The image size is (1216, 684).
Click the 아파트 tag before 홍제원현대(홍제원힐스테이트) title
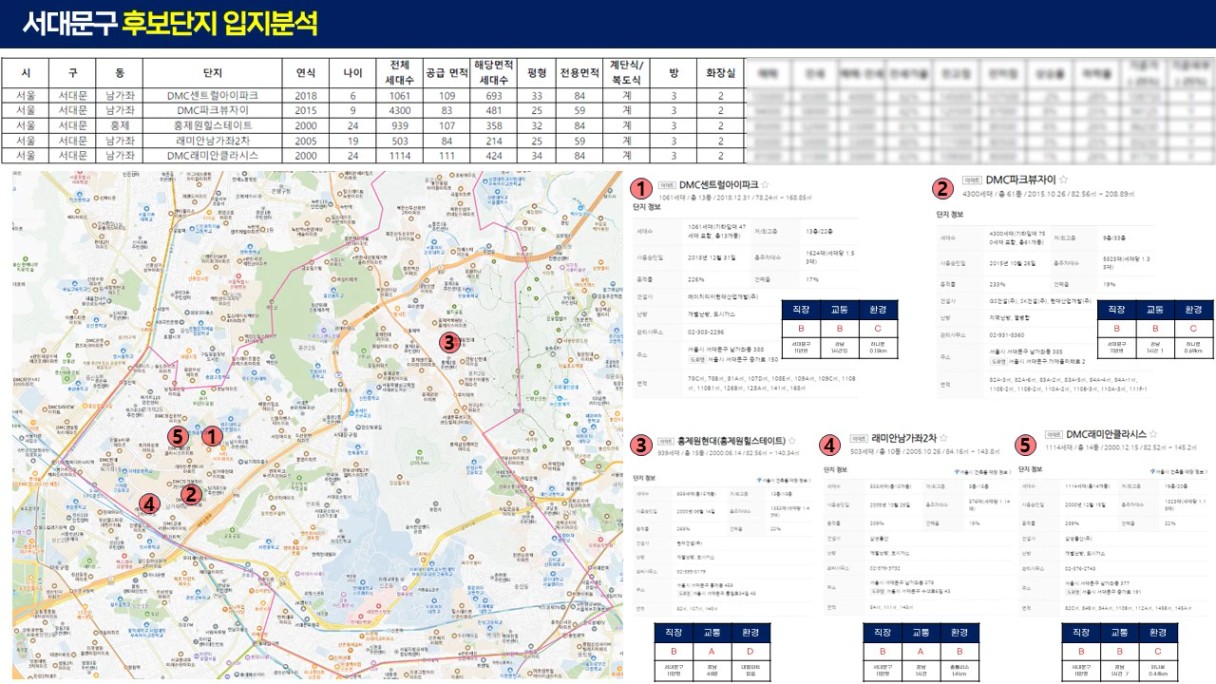point(667,440)
